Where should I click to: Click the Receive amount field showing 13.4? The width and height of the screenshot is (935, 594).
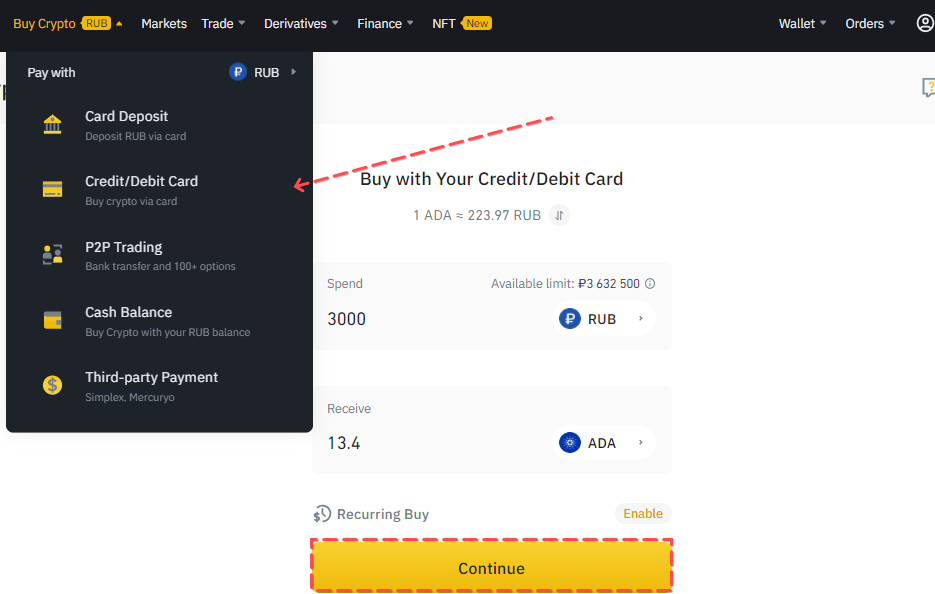430,443
